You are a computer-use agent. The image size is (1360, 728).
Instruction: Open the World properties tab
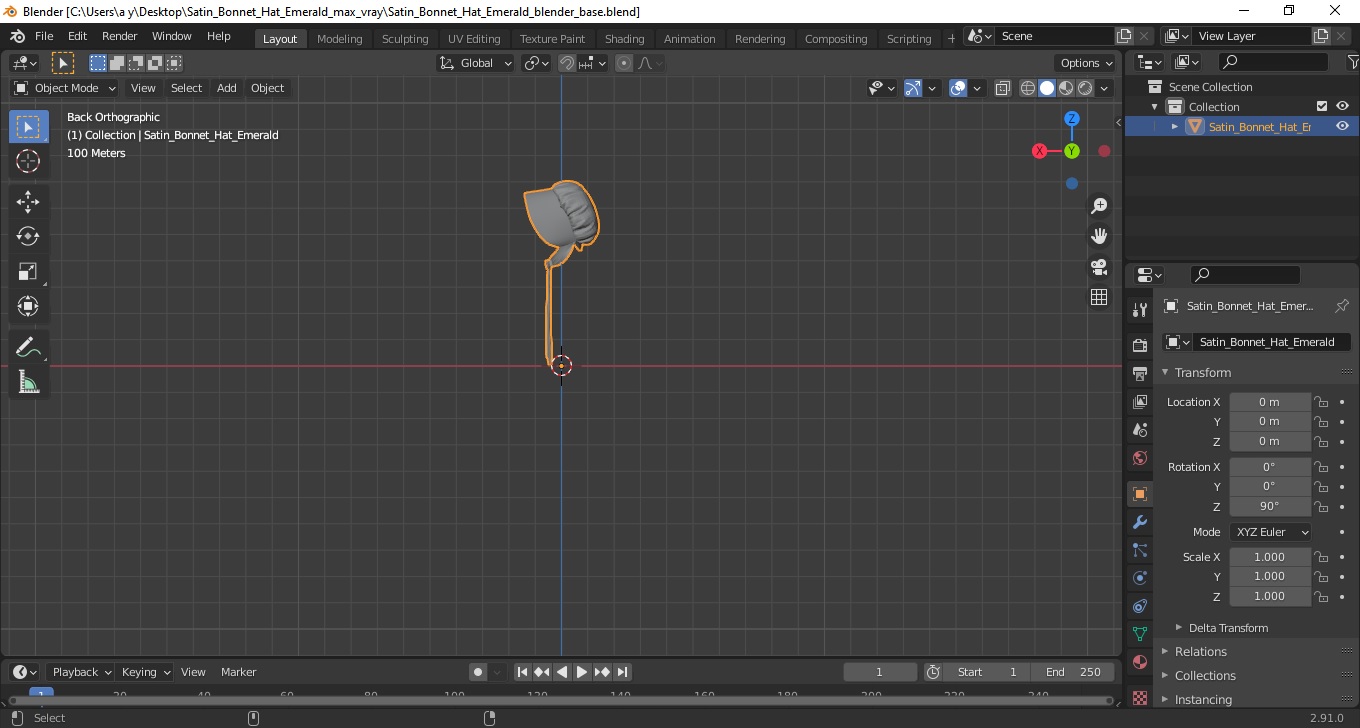[1139, 457]
